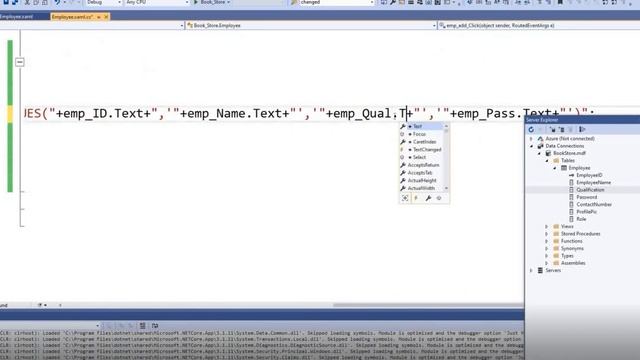The height and width of the screenshot is (360, 640).
Task: Select Focus in IntelliSense list
Action: point(421,134)
